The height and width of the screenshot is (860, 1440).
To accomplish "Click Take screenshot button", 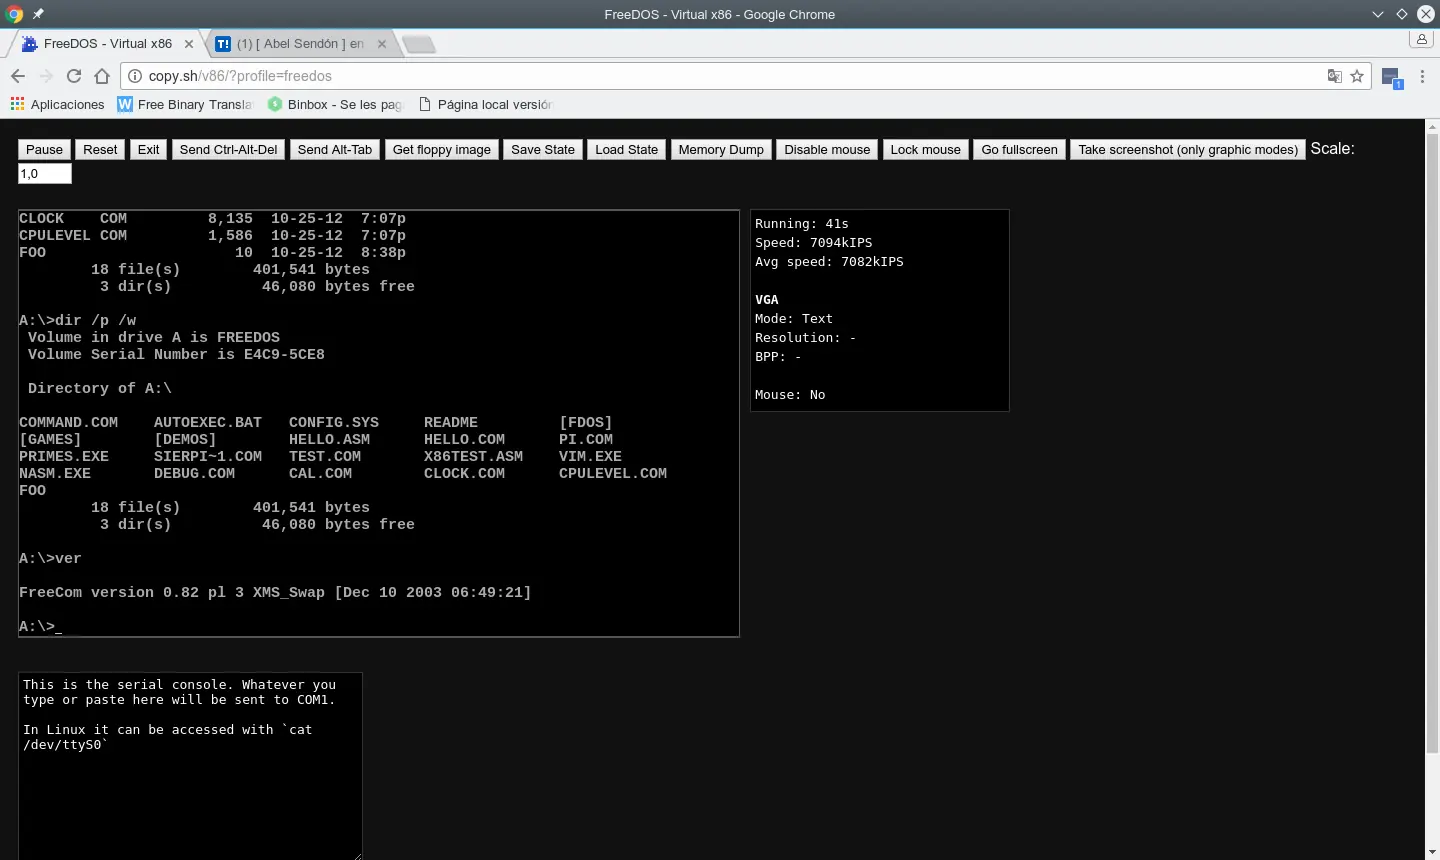I will tap(1188, 149).
